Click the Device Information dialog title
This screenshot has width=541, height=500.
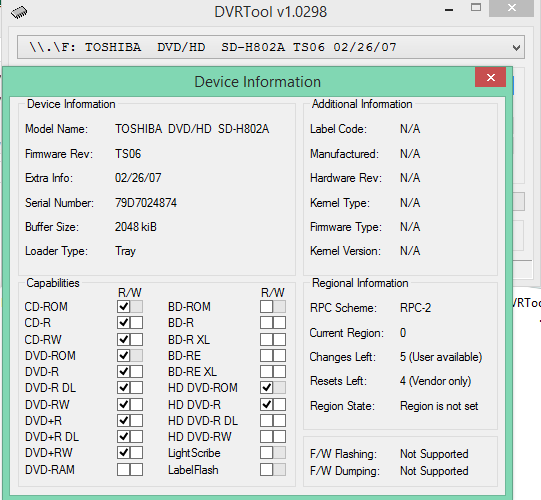[x=257, y=82]
